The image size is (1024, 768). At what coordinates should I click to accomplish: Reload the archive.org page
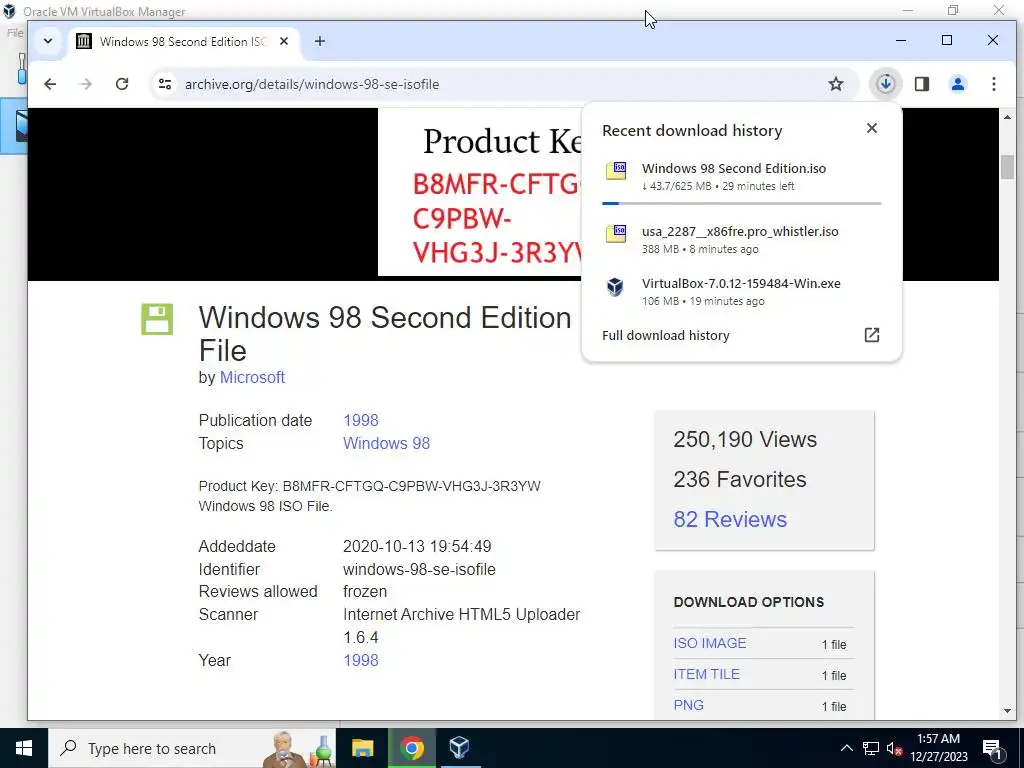point(121,84)
